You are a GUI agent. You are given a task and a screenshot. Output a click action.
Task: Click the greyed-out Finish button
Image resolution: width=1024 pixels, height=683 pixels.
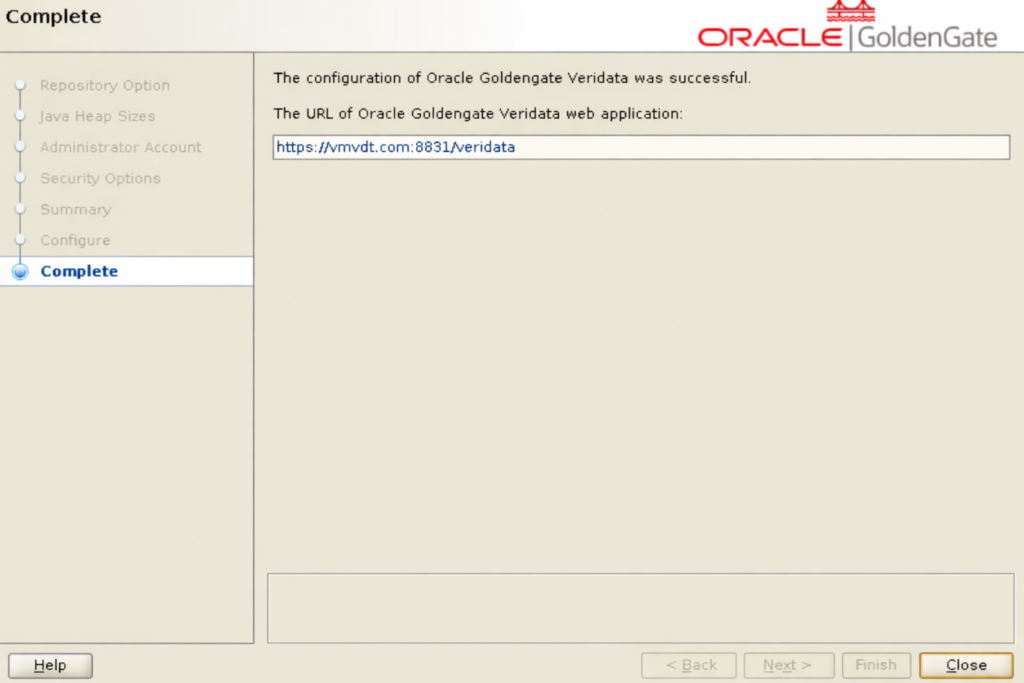pyautogui.click(x=876, y=665)
